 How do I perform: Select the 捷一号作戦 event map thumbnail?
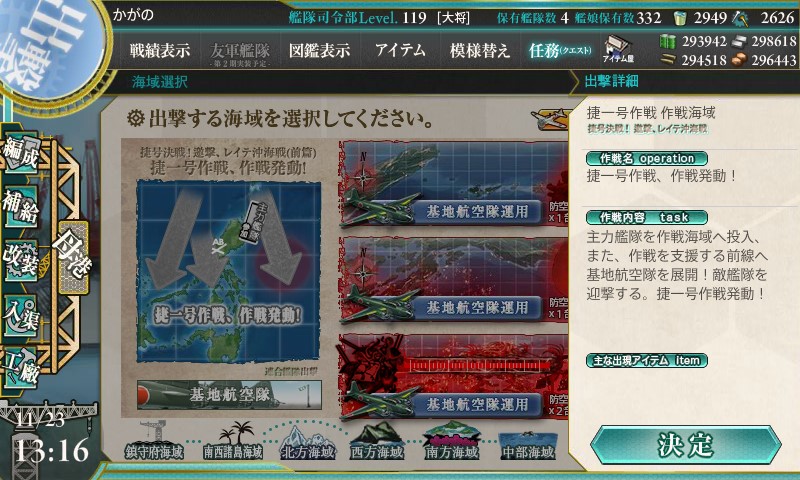(229, 271)
